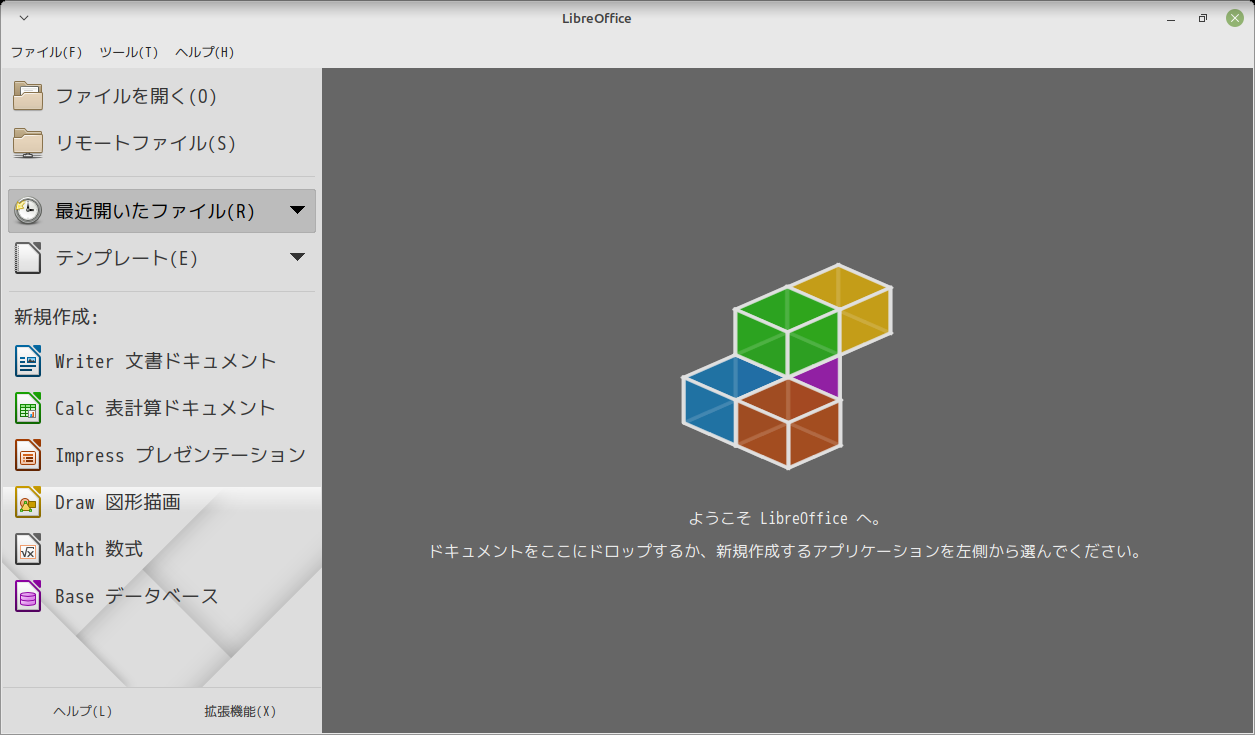Click the recent files clock icon
The width and height of the screenshot is (1255, 735).
point(28,211)
